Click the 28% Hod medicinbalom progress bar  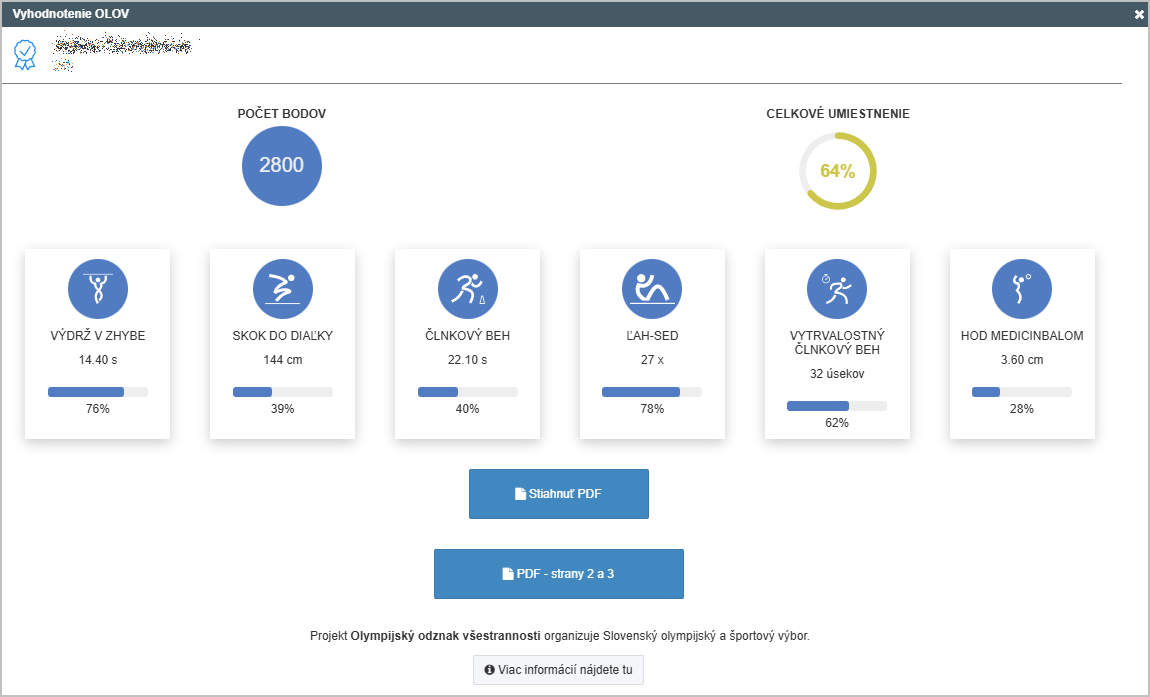[1021, 392]
